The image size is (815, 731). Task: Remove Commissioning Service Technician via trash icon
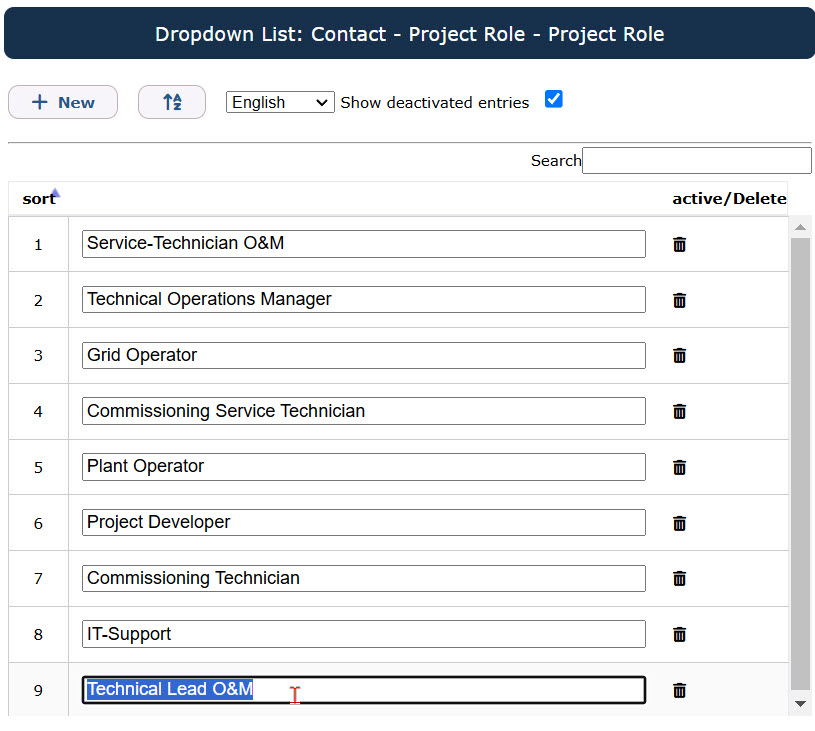tap(679, 411)
